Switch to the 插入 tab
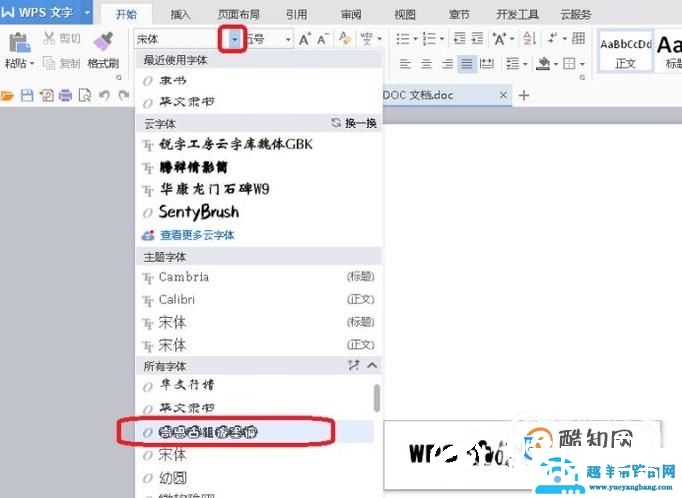Viewport: 682px width, 498px height. 181,15
